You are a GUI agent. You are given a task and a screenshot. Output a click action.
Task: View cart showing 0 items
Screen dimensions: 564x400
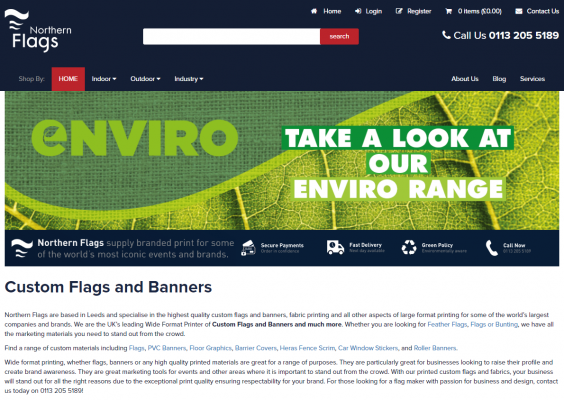(479, 11)
